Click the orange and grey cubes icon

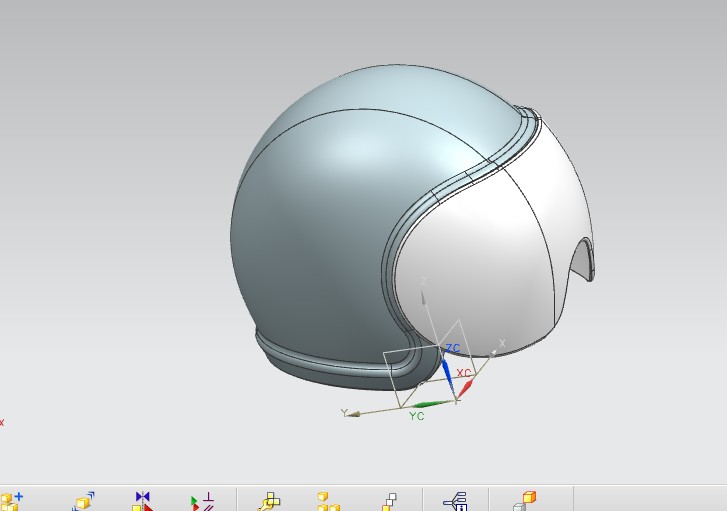pyautogui.click(x=524, y=502)
